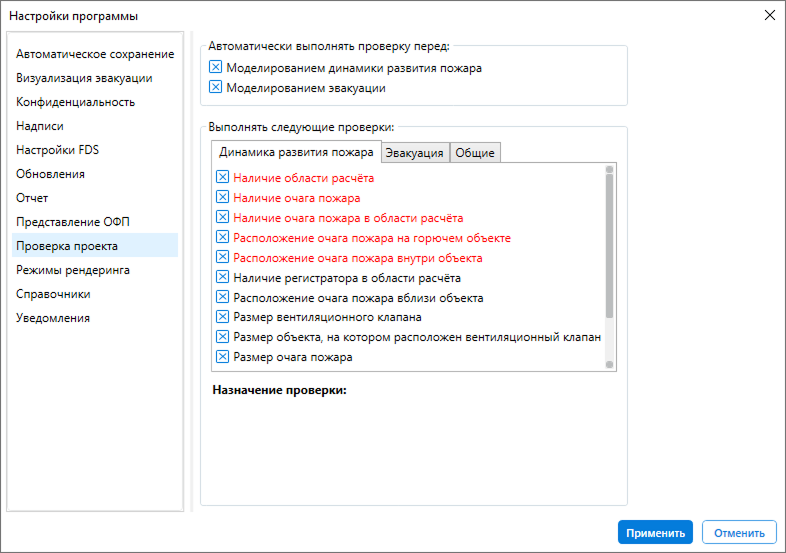The image size is (786, 553).
Task: Select 'Расположение очага пожара внутри объекта' text
Action: 358,258
